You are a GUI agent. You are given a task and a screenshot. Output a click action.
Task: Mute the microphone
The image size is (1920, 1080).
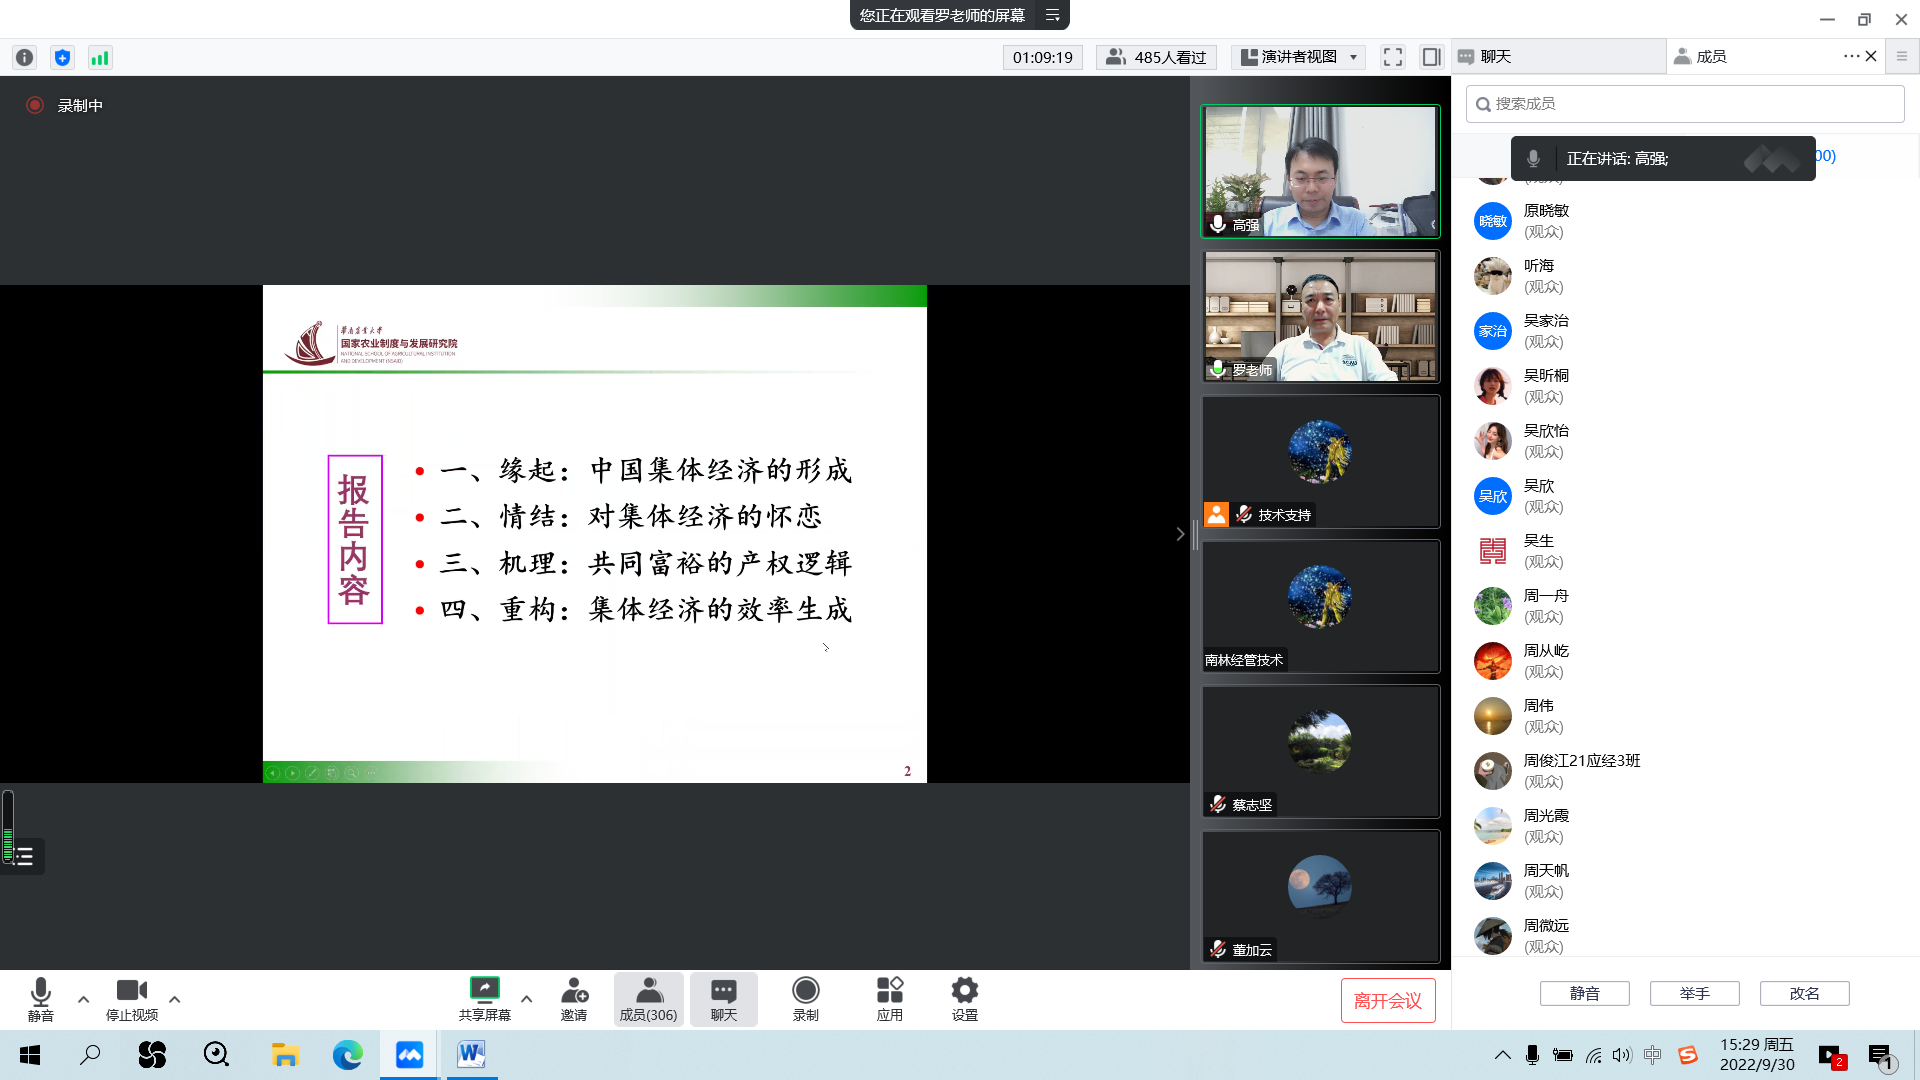(40, 999)
